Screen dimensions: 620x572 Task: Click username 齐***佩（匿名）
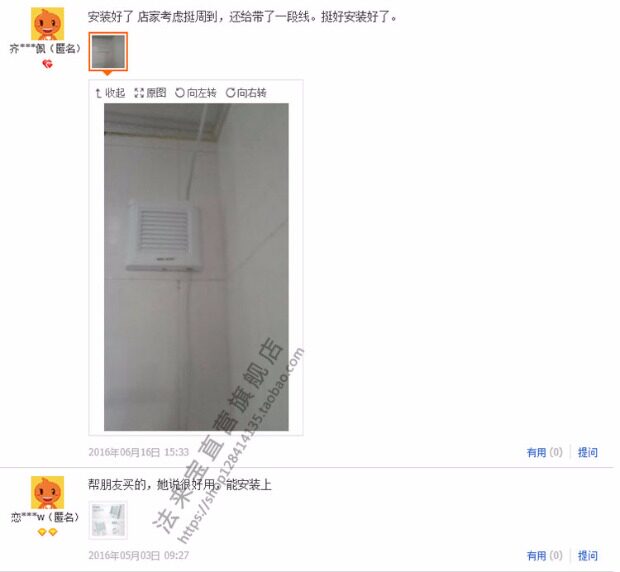coord(45,49)
